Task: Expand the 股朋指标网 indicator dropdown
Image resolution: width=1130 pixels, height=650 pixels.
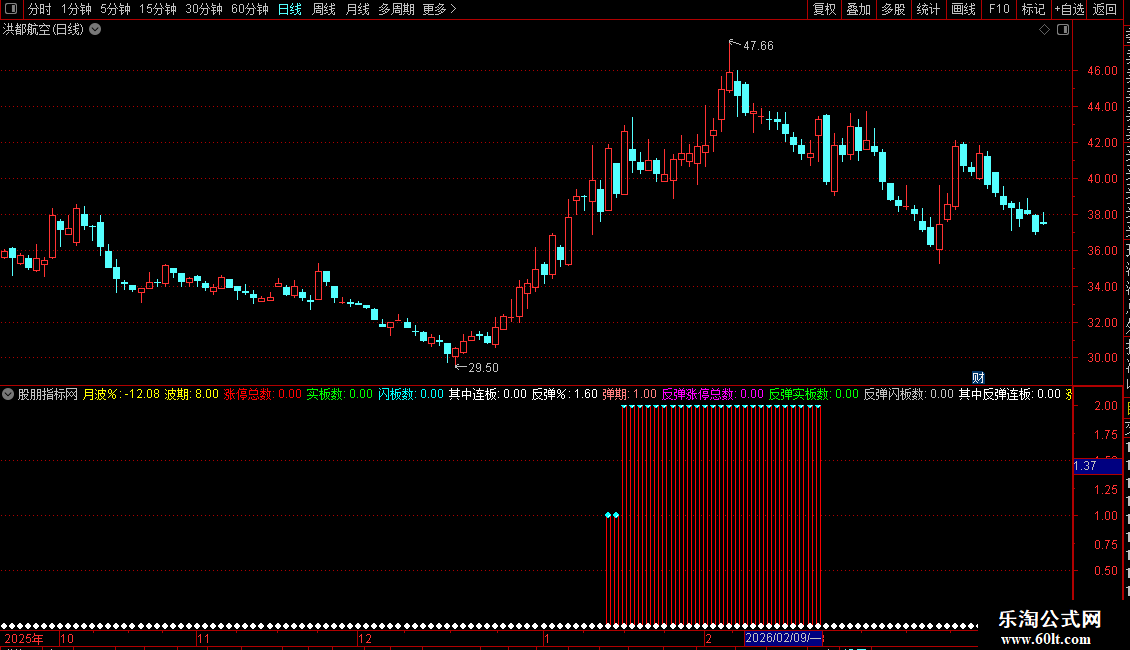Action: 8,394
